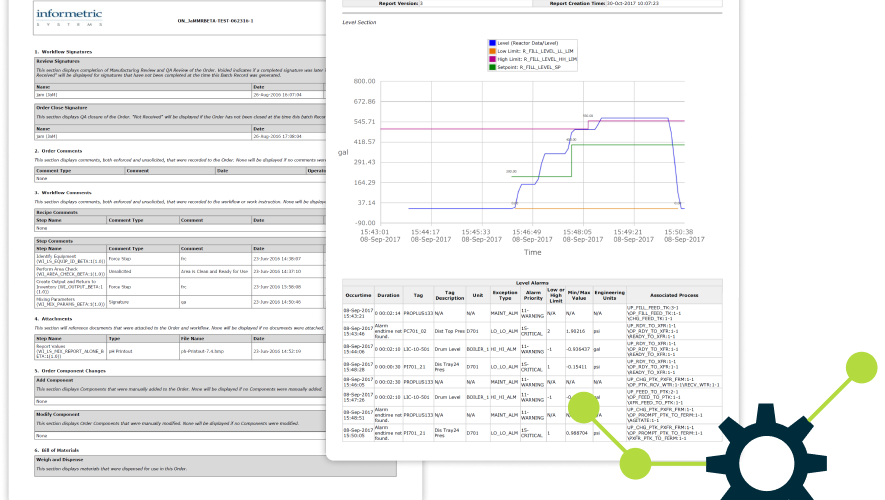This screenshot has width=885, height=500.
Task: Select the 'Step Comments' table header
Action: (54, 241)
